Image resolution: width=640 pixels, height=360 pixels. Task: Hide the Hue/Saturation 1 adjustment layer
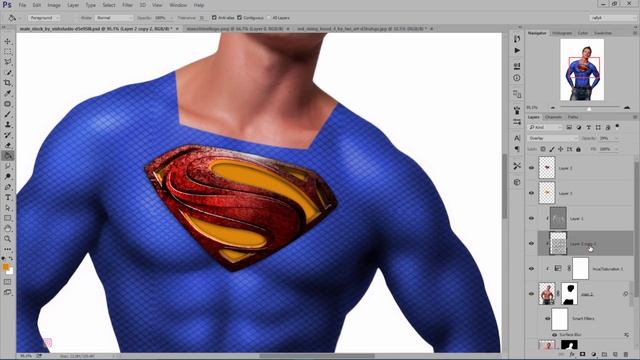[x=531, y=269]
